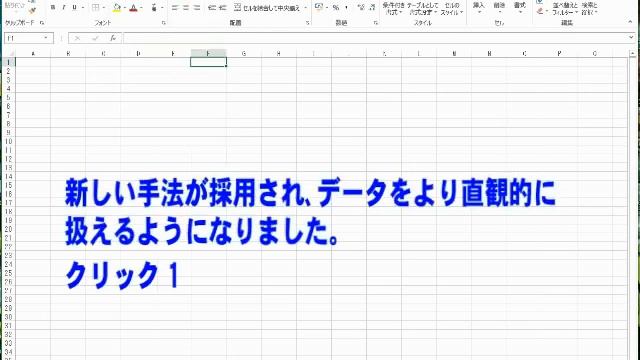Apply borders with the Borders icon
Image resolution: width=640 pixels, height=360 pixels.
pyautogui.click(x=95, y=7)
